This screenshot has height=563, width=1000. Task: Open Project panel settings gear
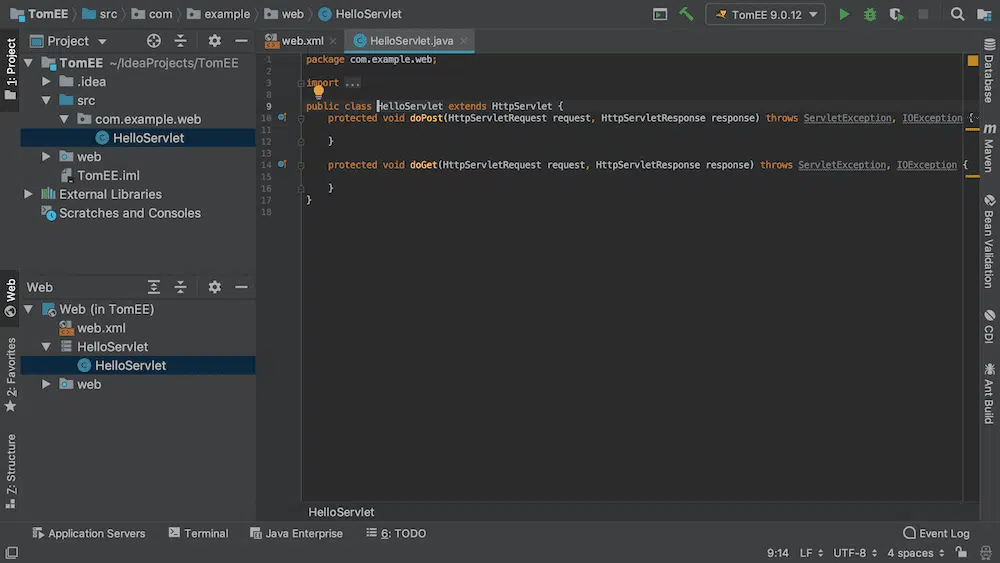point(214,41)
